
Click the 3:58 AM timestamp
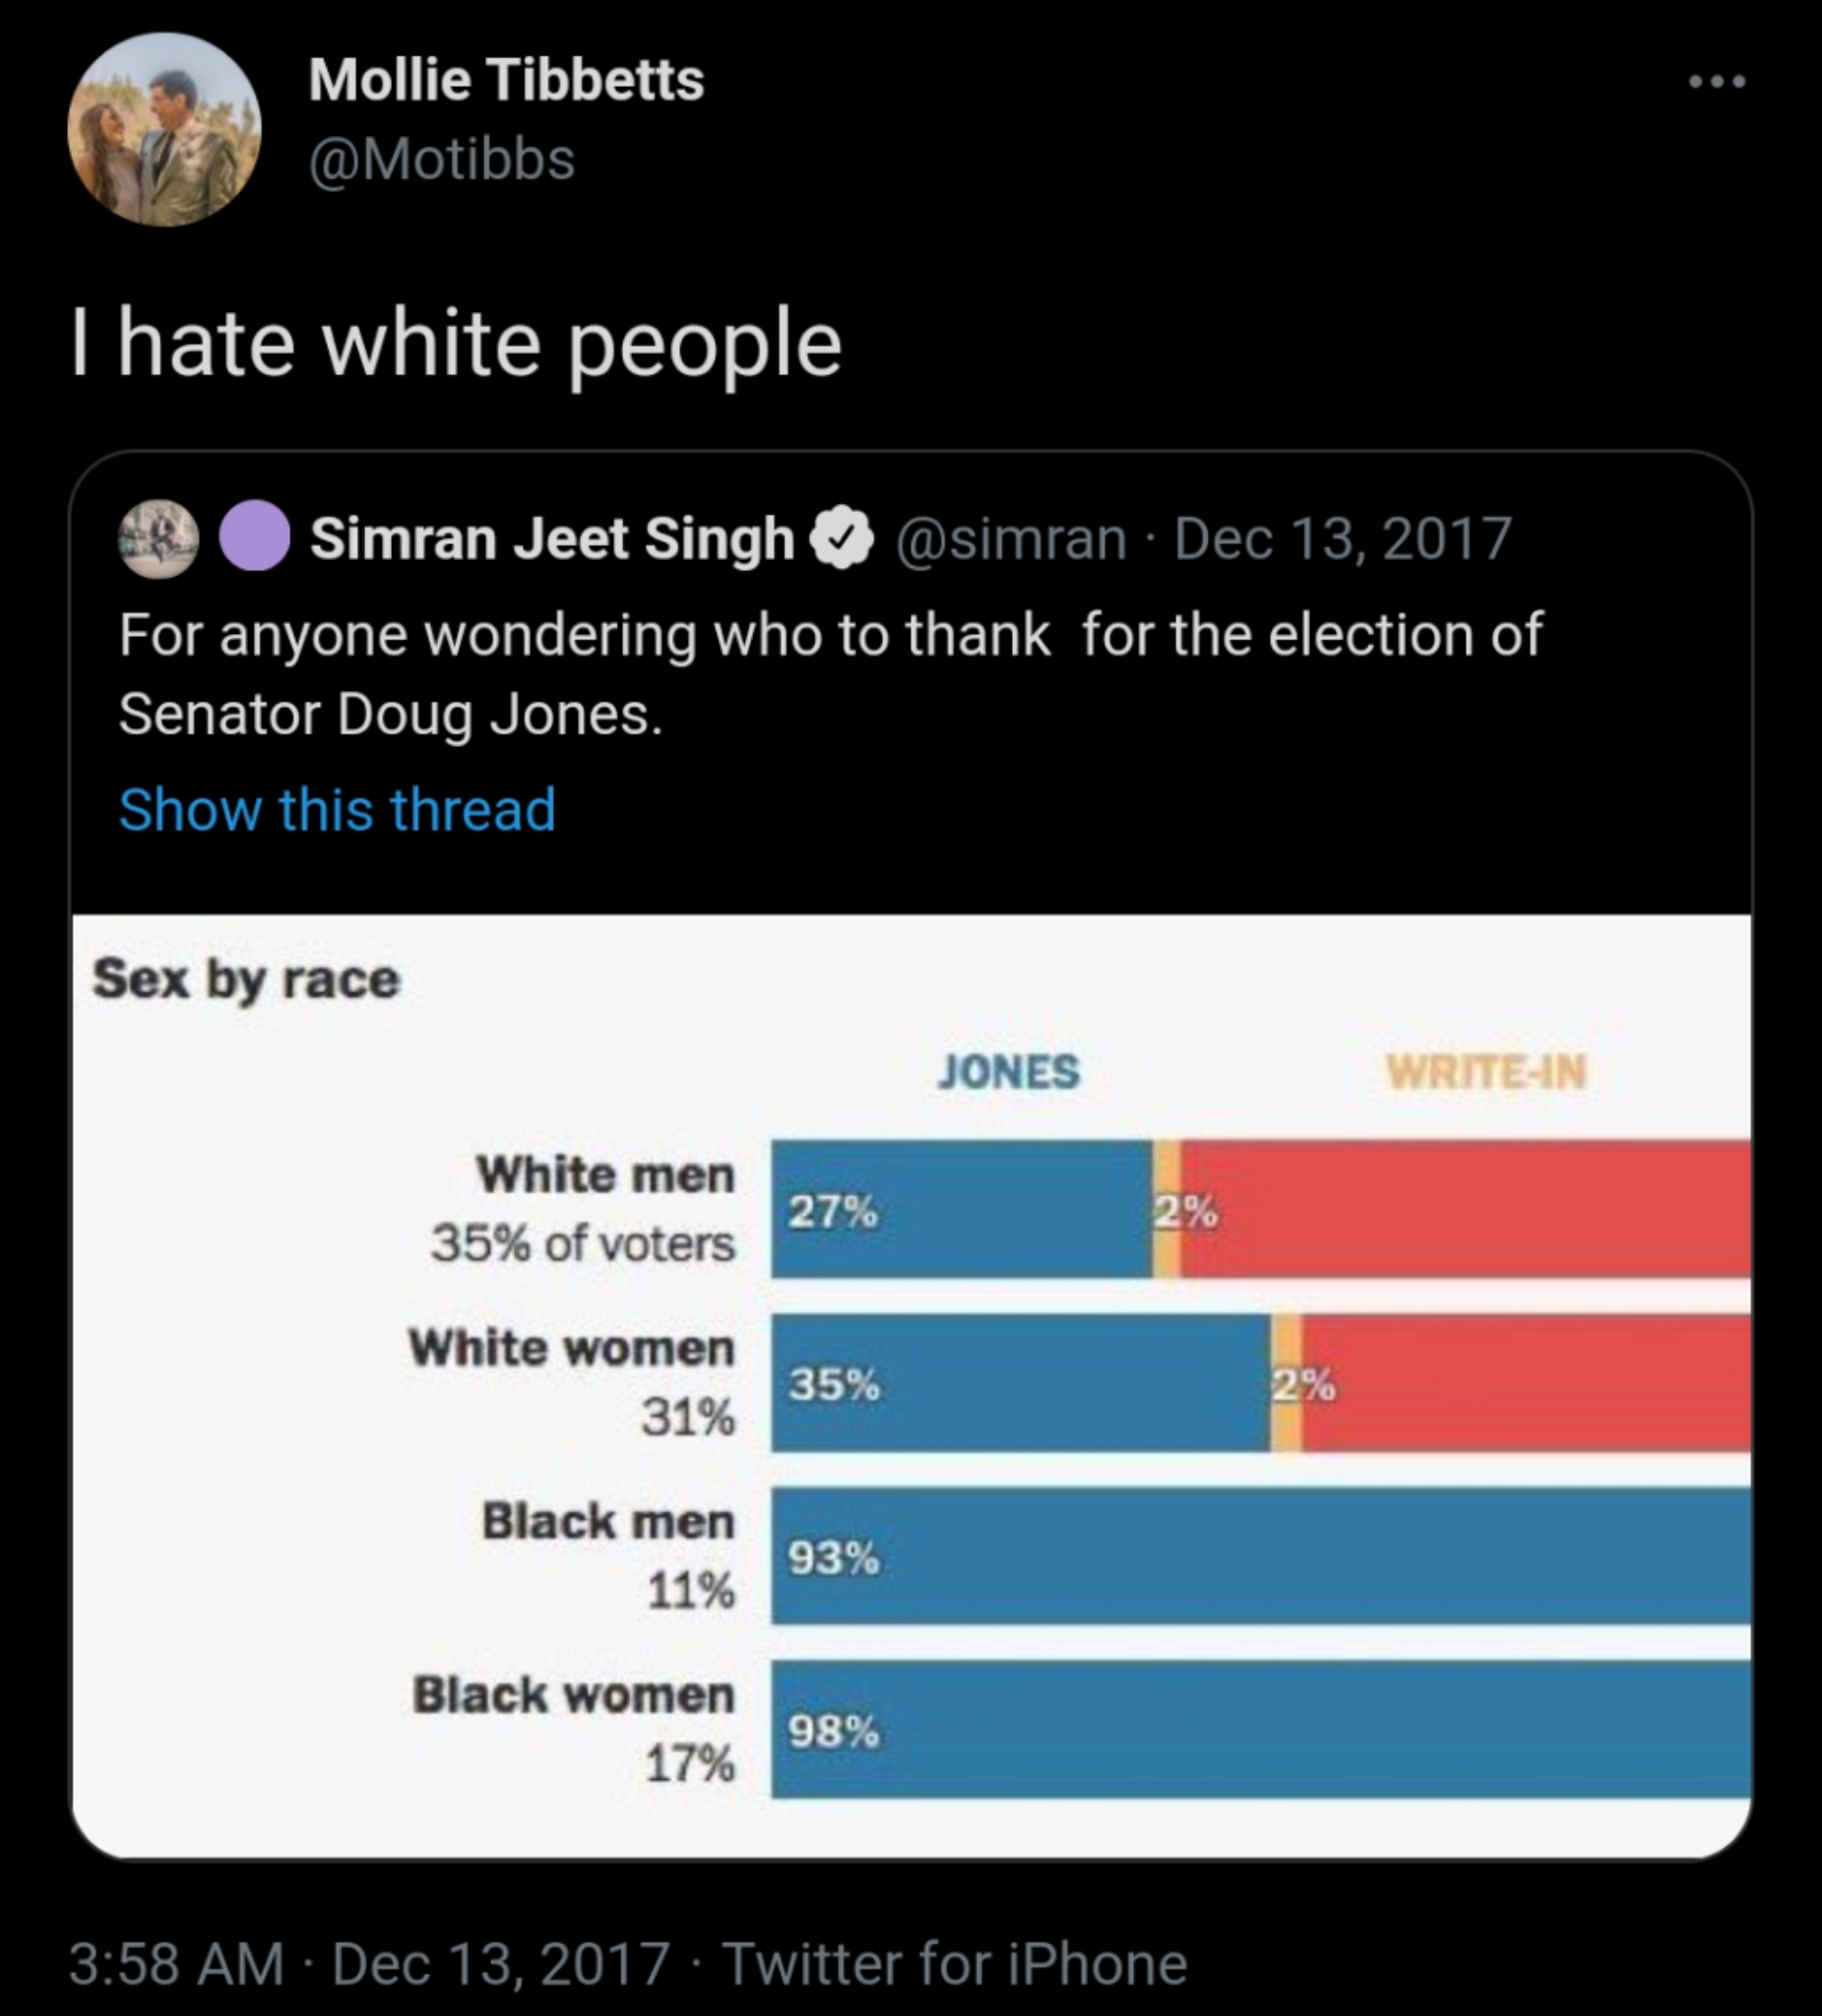(x=176, y=1963)
